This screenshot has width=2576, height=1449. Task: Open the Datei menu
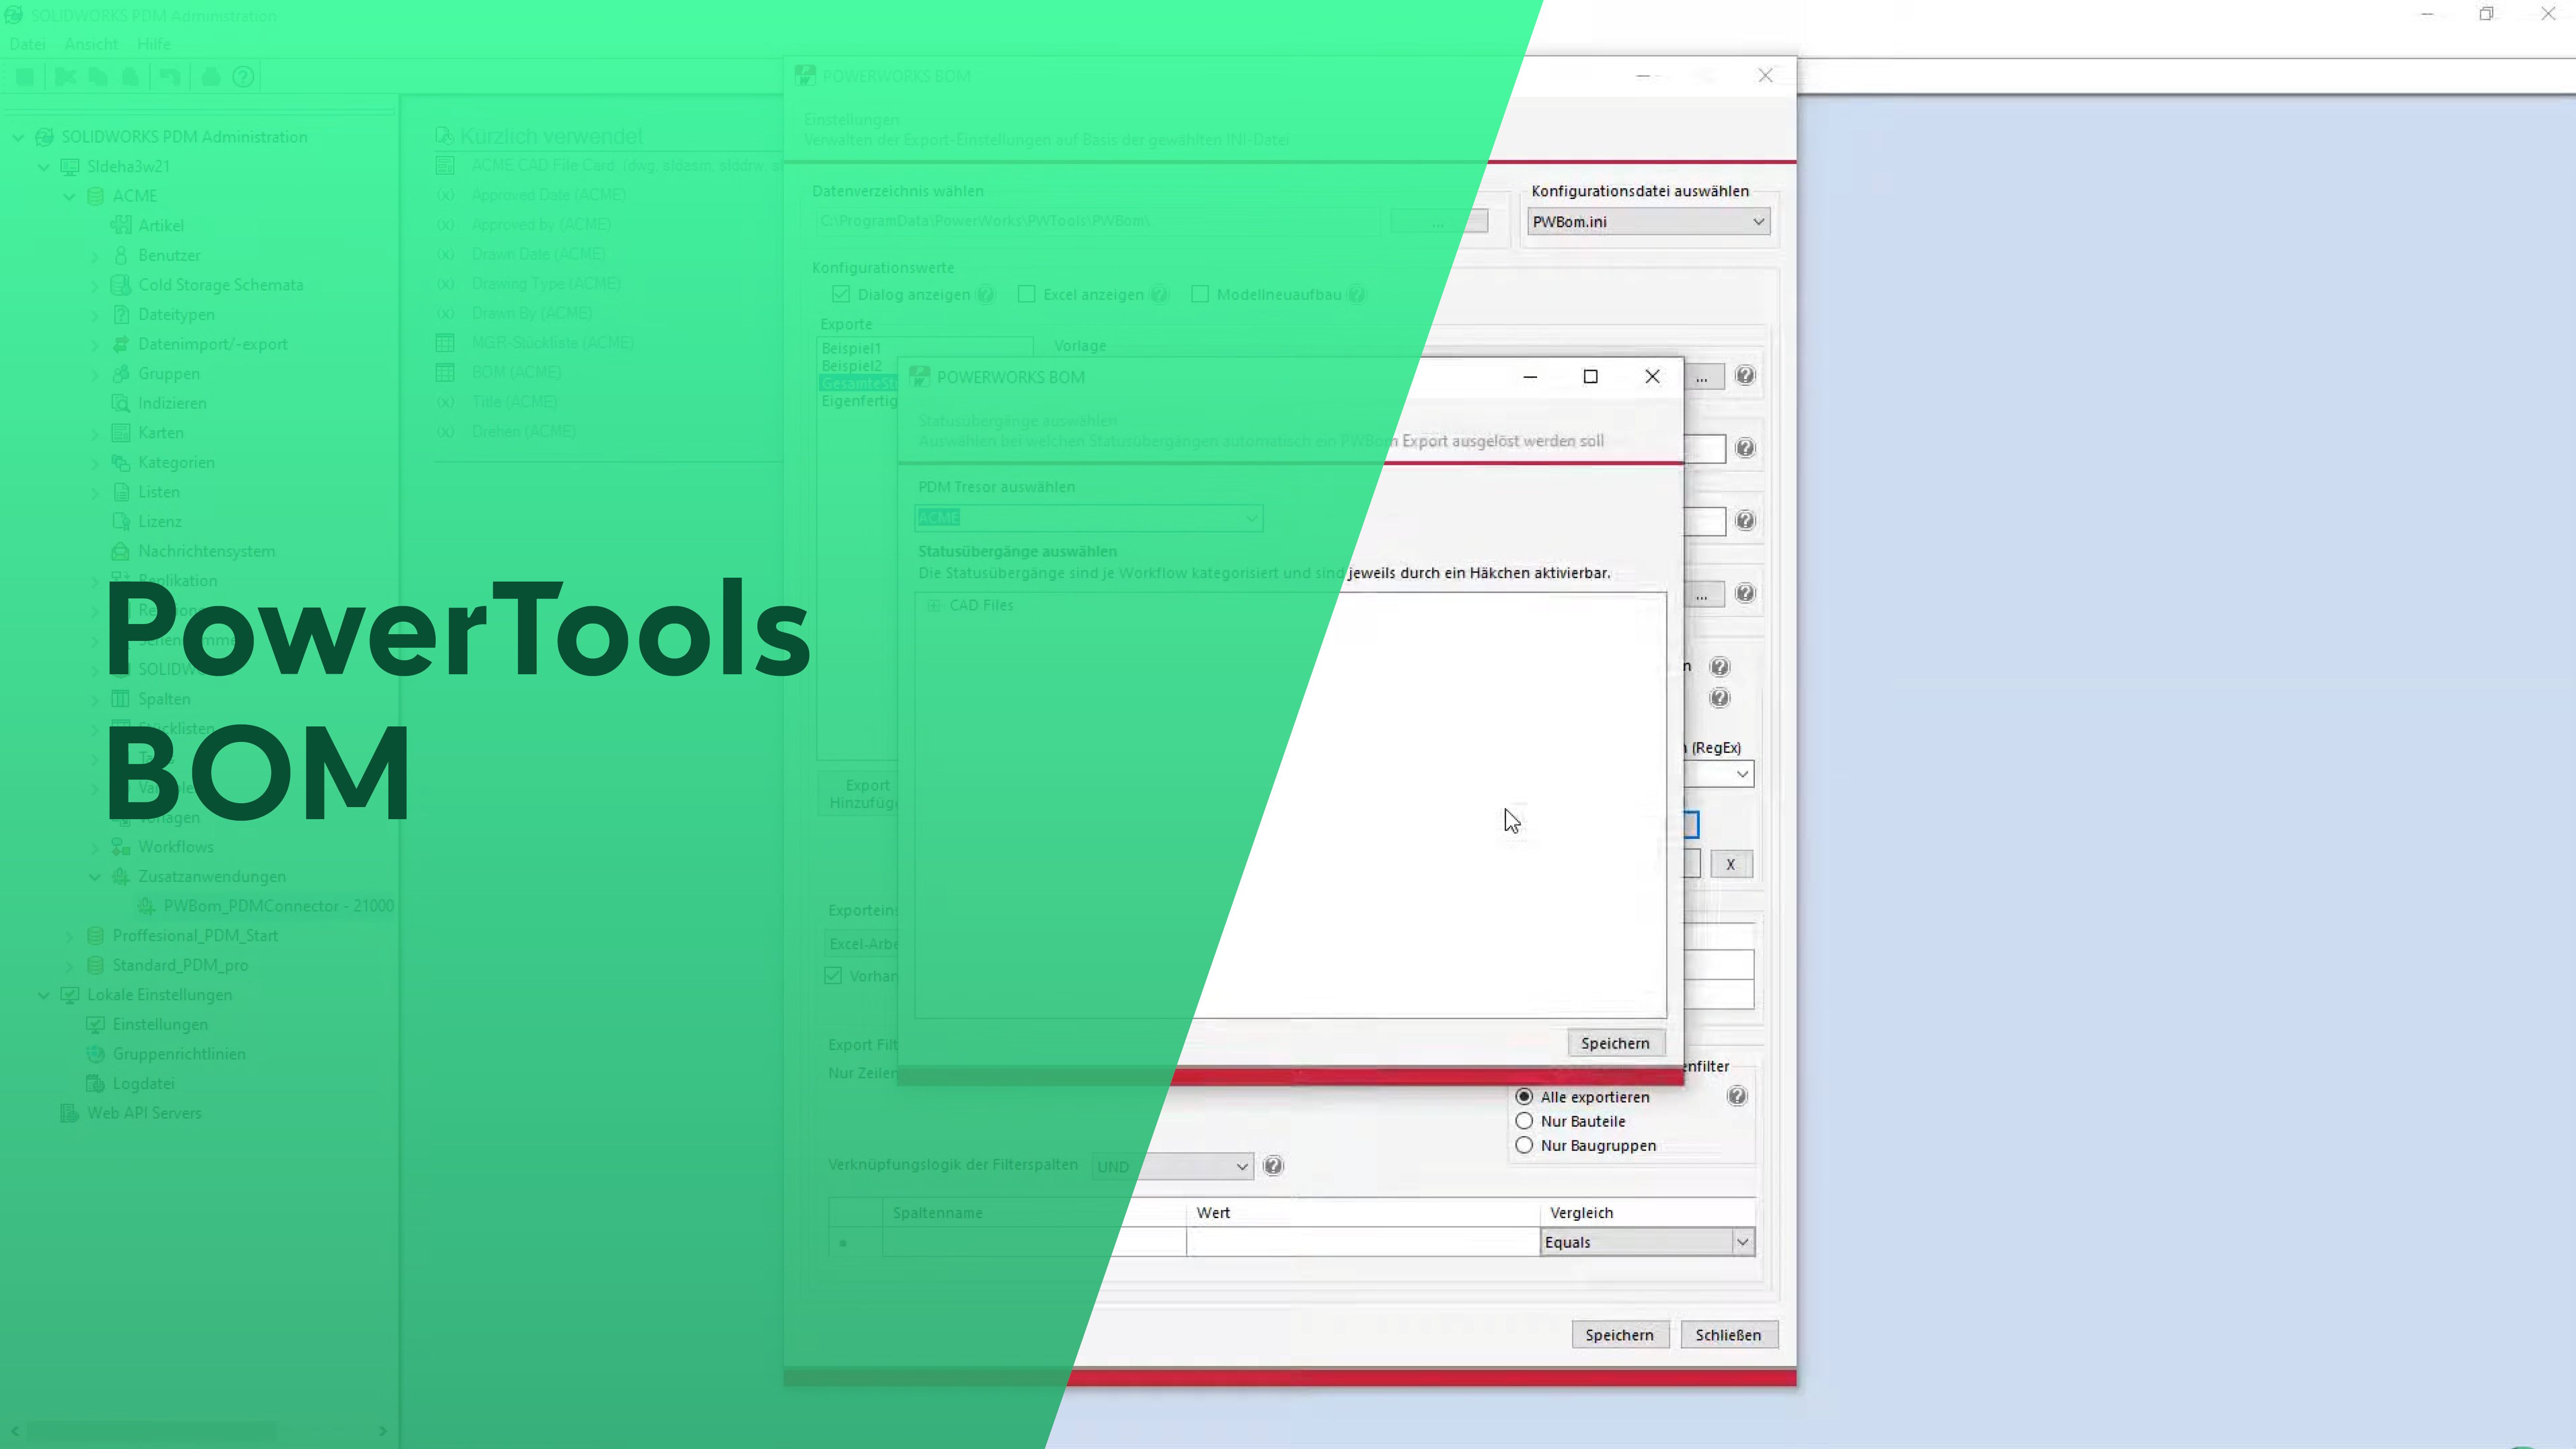27,44
